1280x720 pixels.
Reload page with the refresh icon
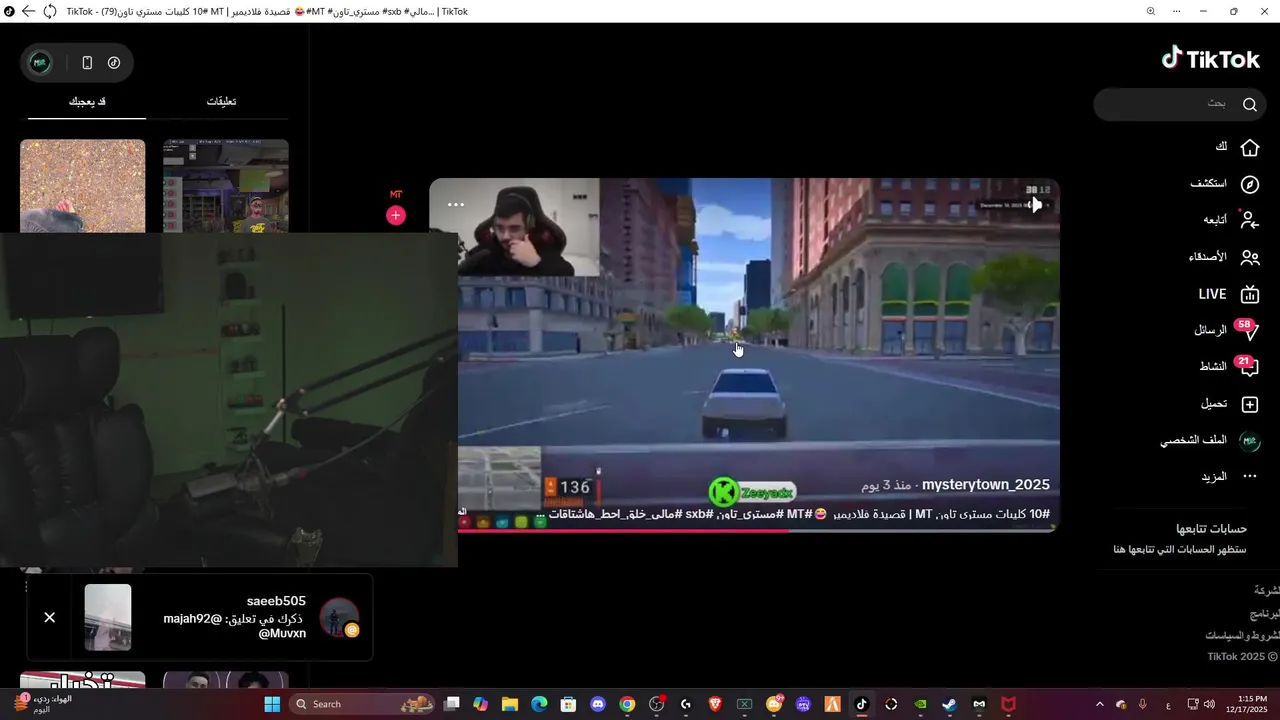(x=49, y=11)
